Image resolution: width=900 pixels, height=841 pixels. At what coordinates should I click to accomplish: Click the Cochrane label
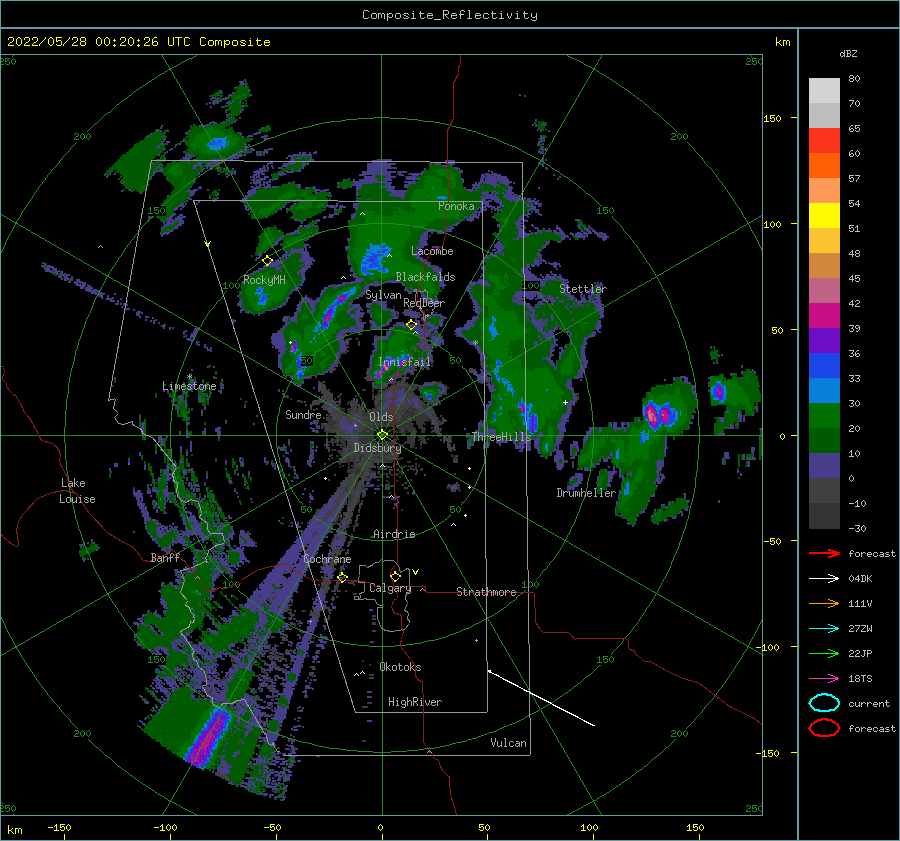pyautogui.click(x=327, y=559)
